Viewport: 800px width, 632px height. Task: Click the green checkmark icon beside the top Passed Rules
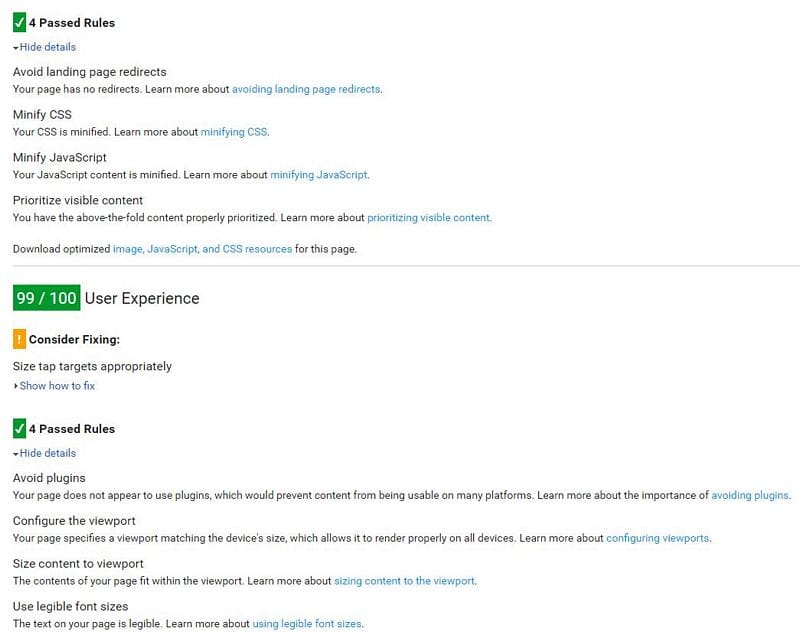19,22
